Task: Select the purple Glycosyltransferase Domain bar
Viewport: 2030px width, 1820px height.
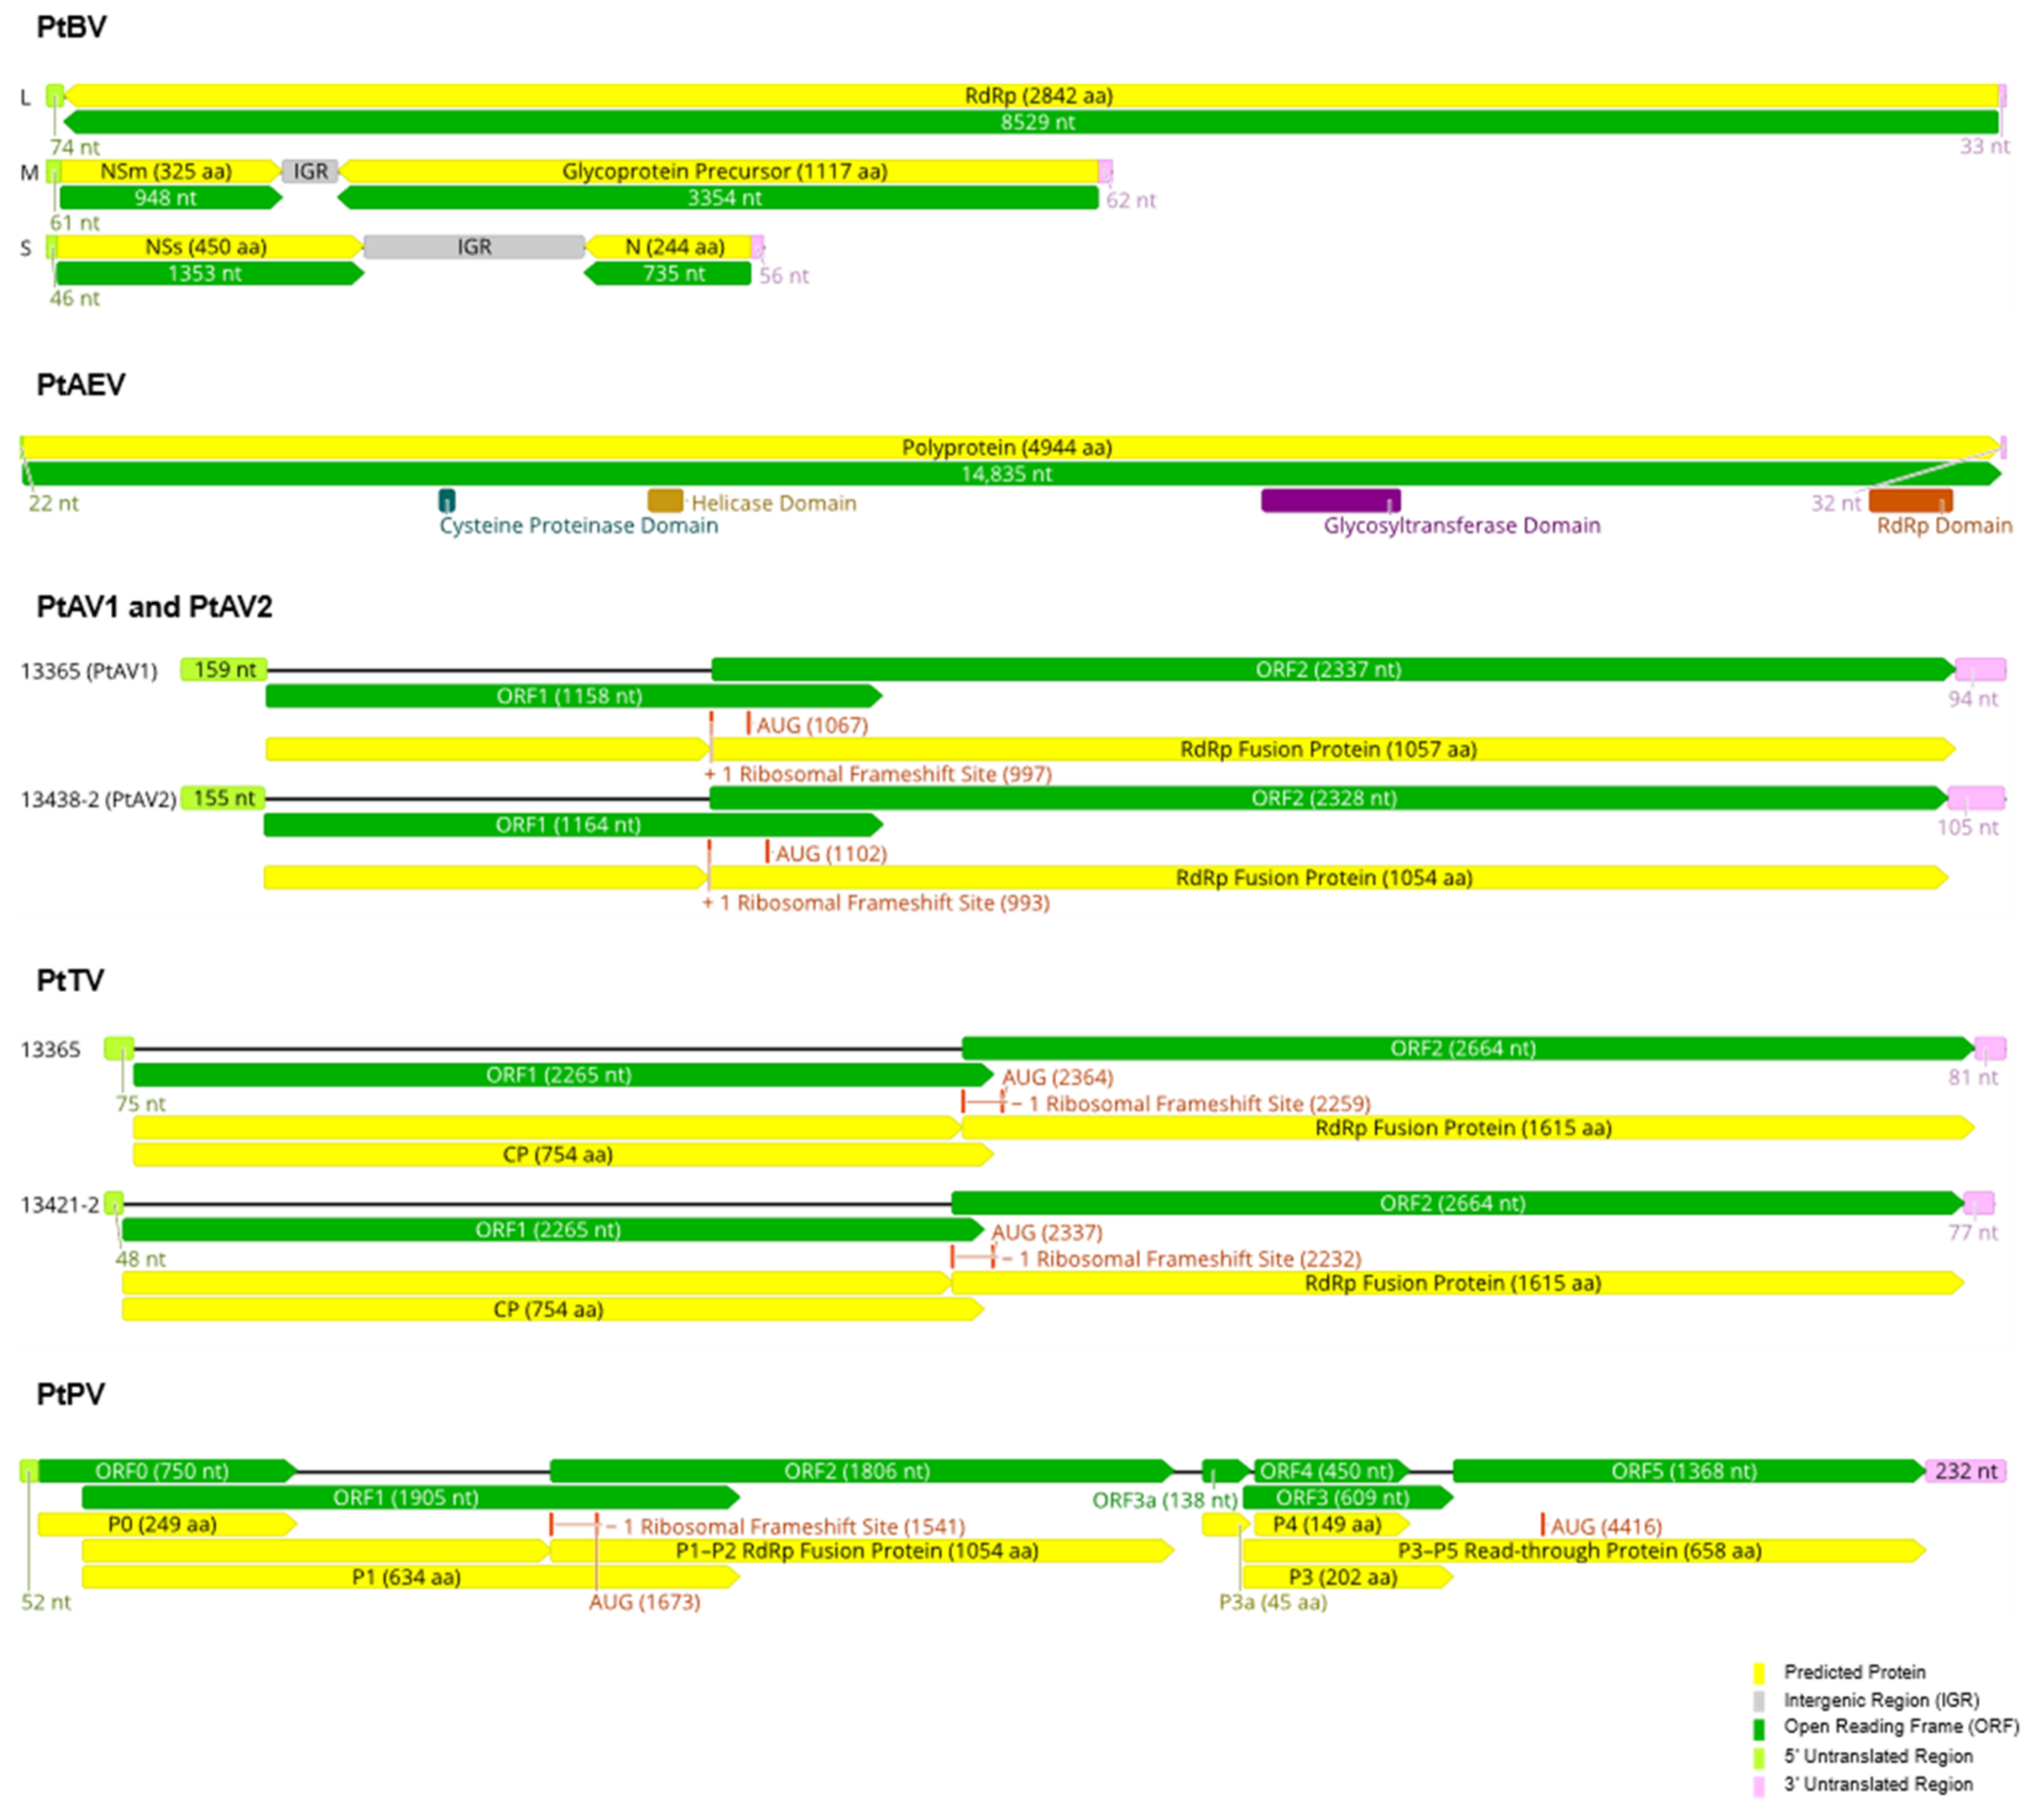Action: (1330, 500)
